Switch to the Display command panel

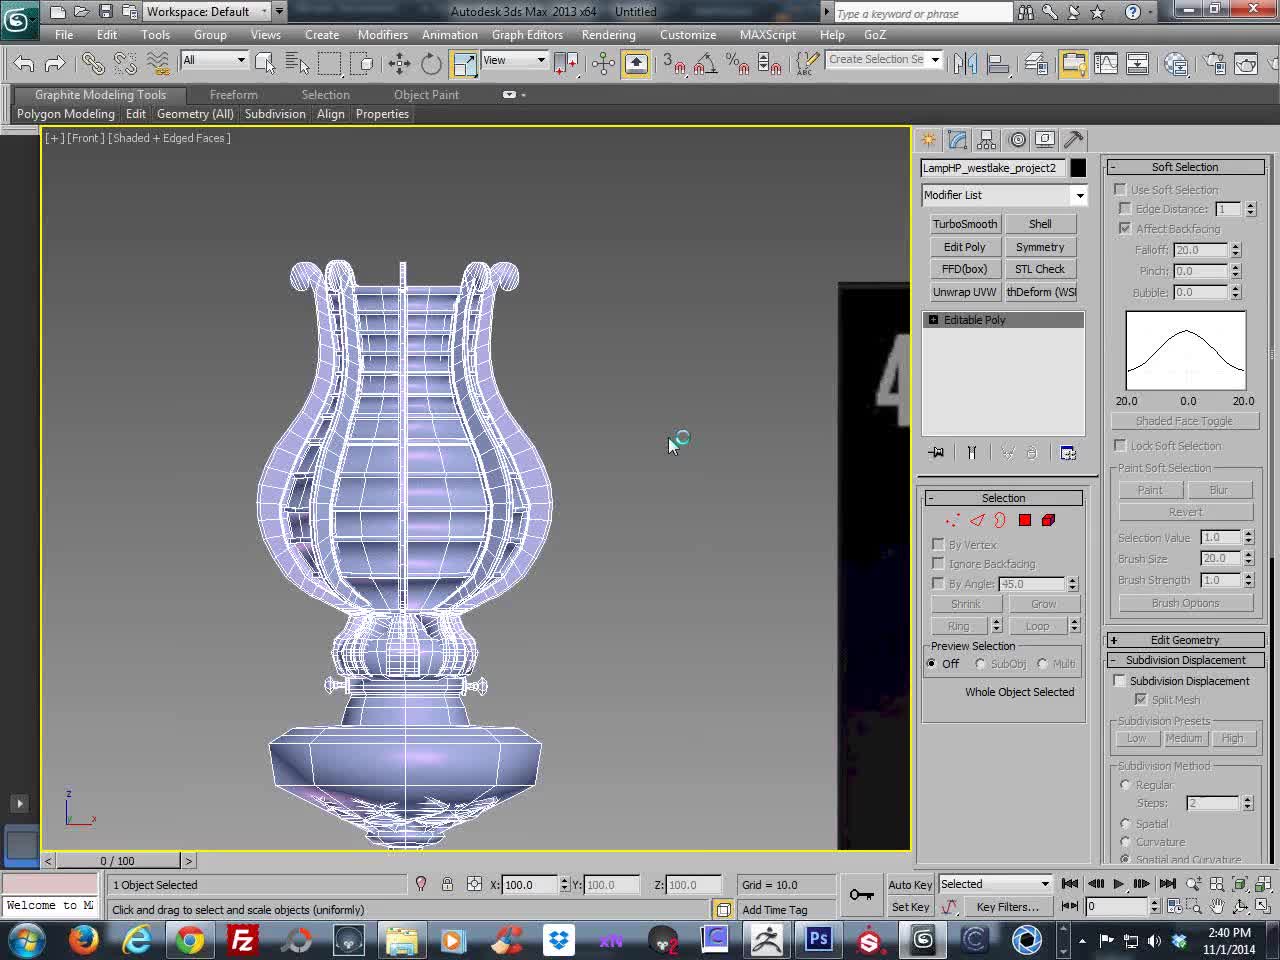coord(1045,139)
